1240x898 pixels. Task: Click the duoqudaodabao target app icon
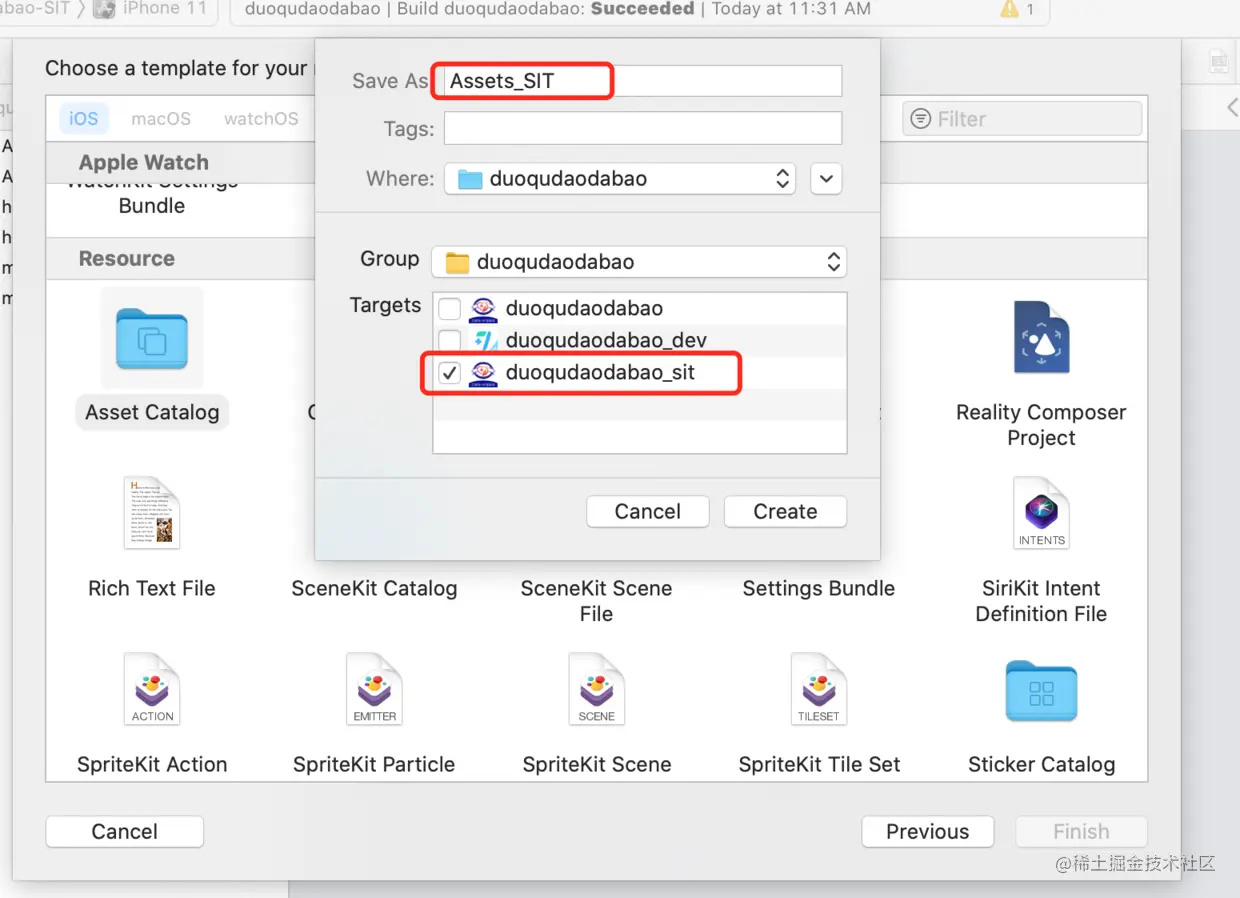[x=484, y=309]
